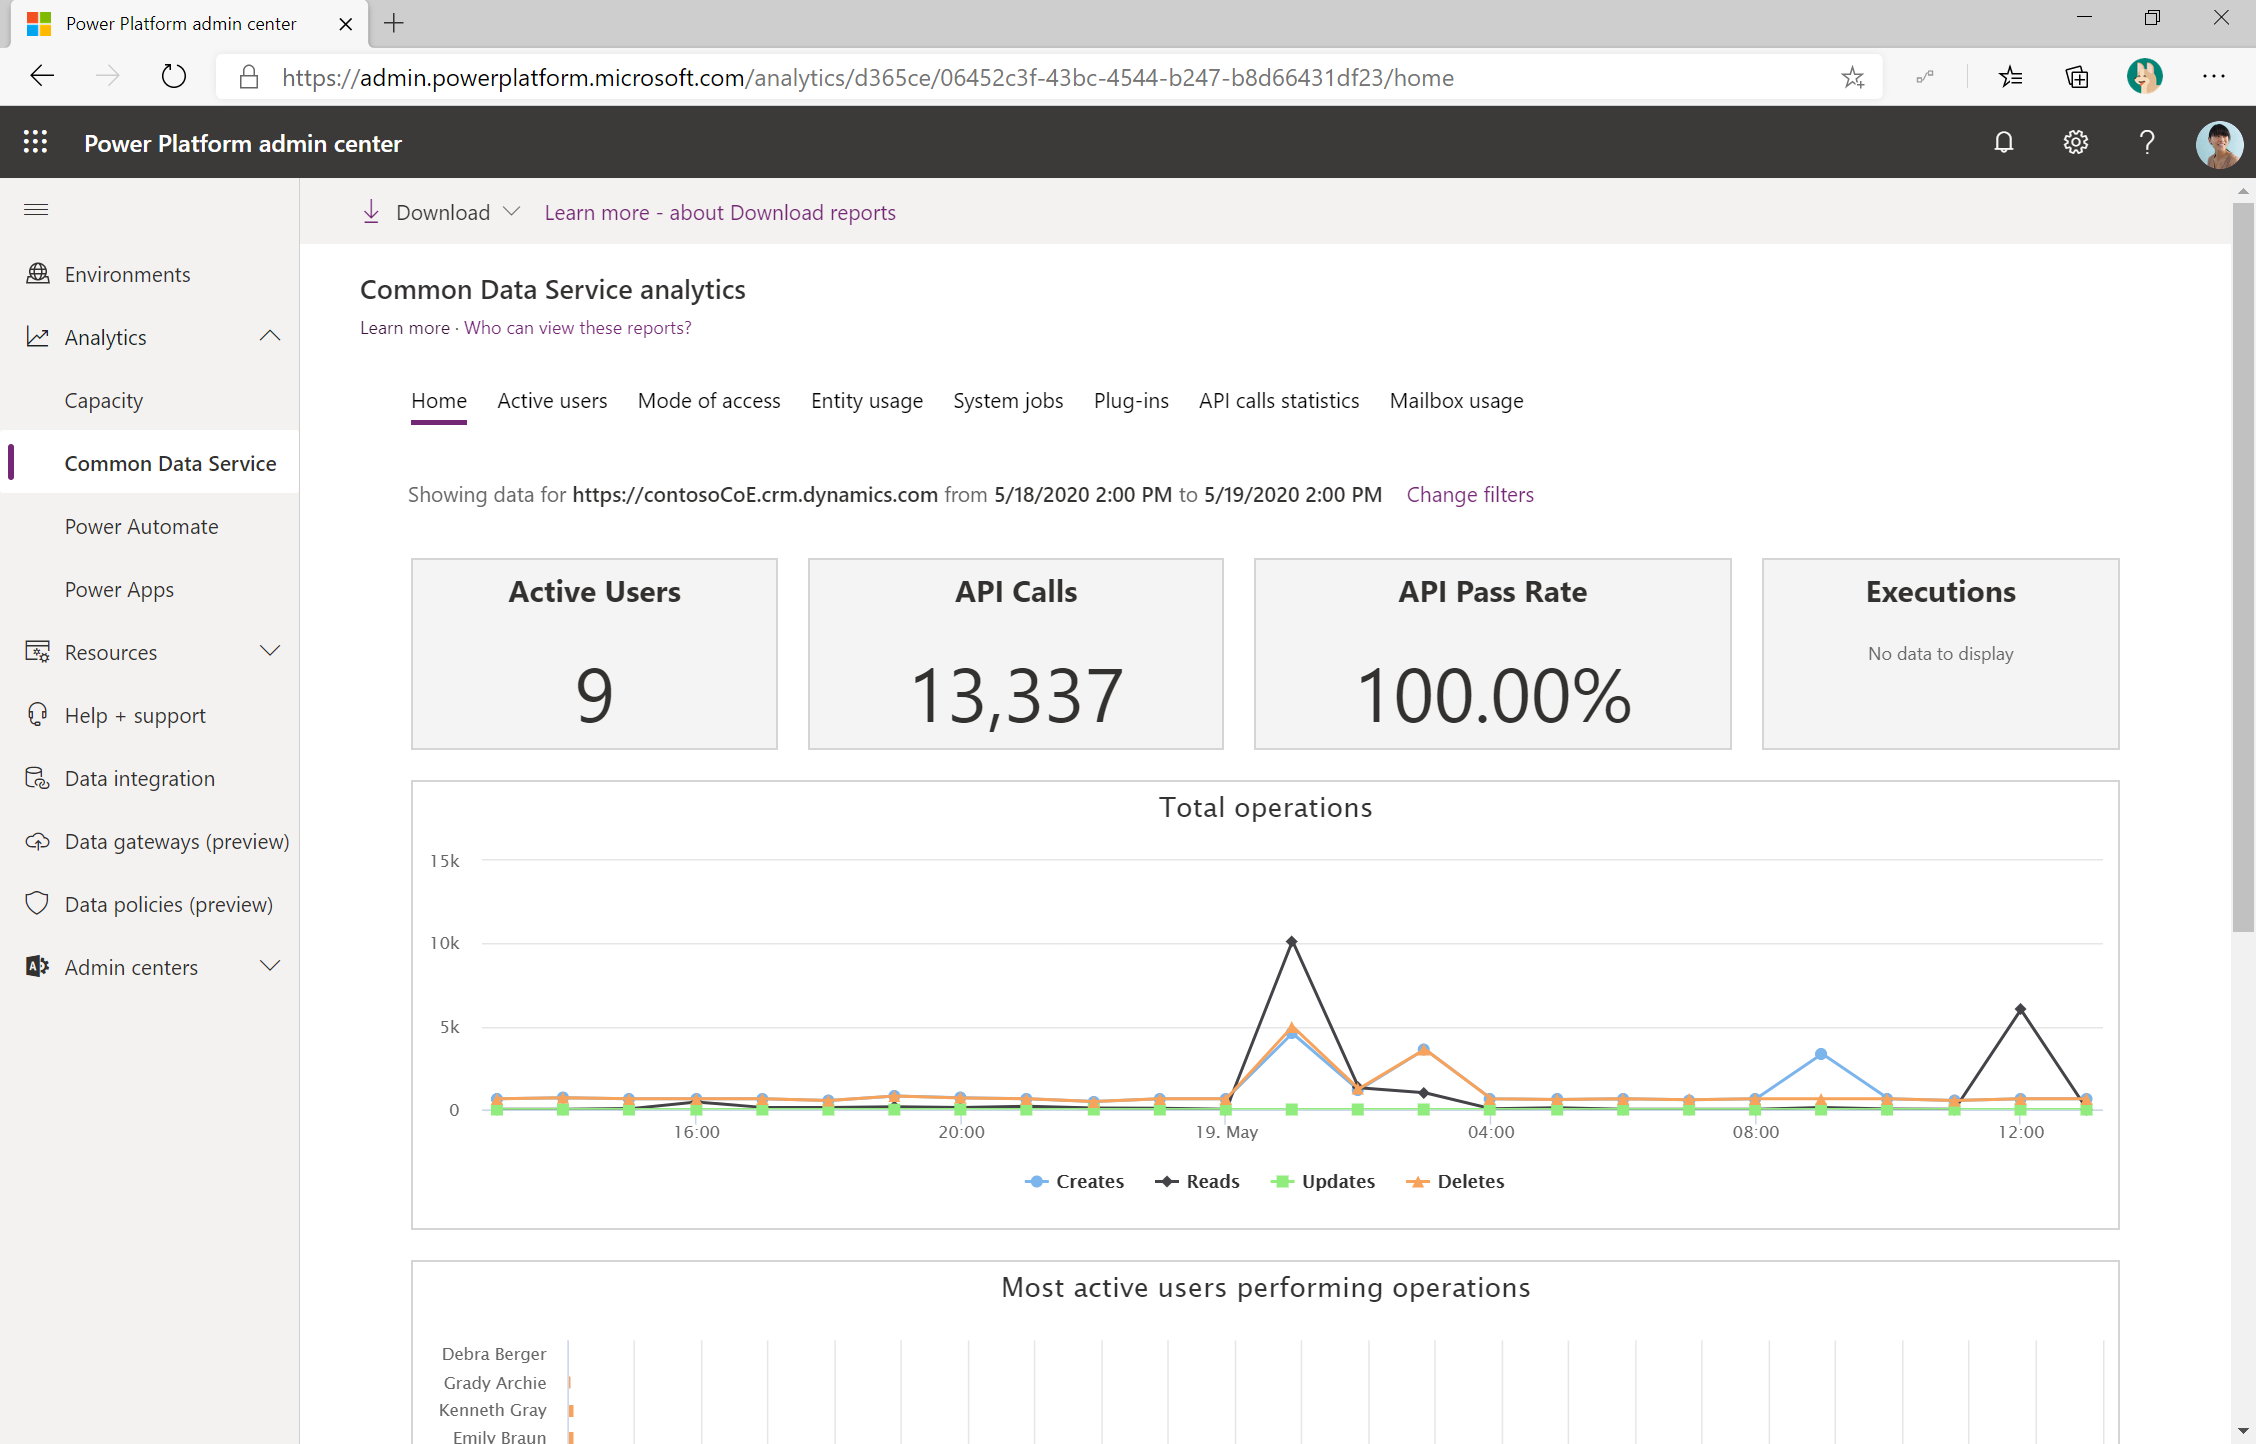This screenshot has width=2256, height=1444.
Task: Click the Data policies preview icon
Action: (x=38, y=903)
